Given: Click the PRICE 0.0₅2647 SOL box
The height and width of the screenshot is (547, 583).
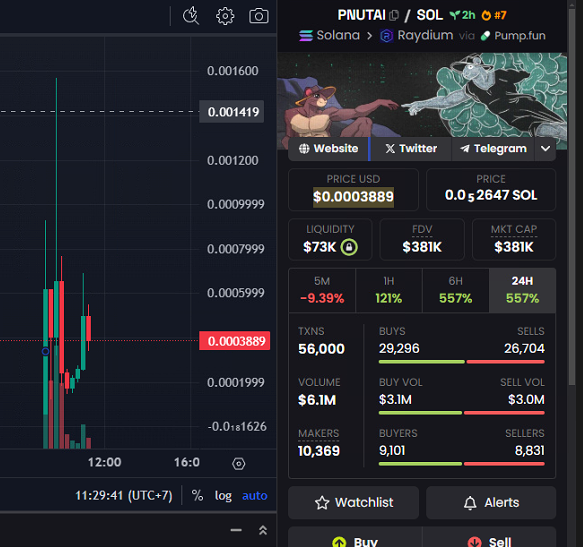Looking at the screenshot, I should click(x=491, y=190).
